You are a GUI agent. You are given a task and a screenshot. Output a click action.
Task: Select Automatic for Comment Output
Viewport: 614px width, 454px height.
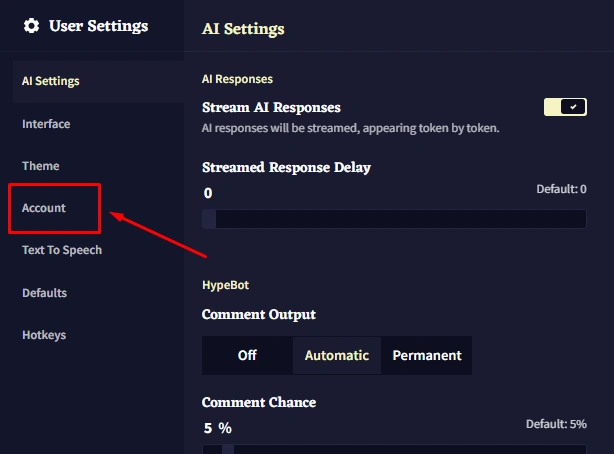pyautogui.click(x=337, y=355)
